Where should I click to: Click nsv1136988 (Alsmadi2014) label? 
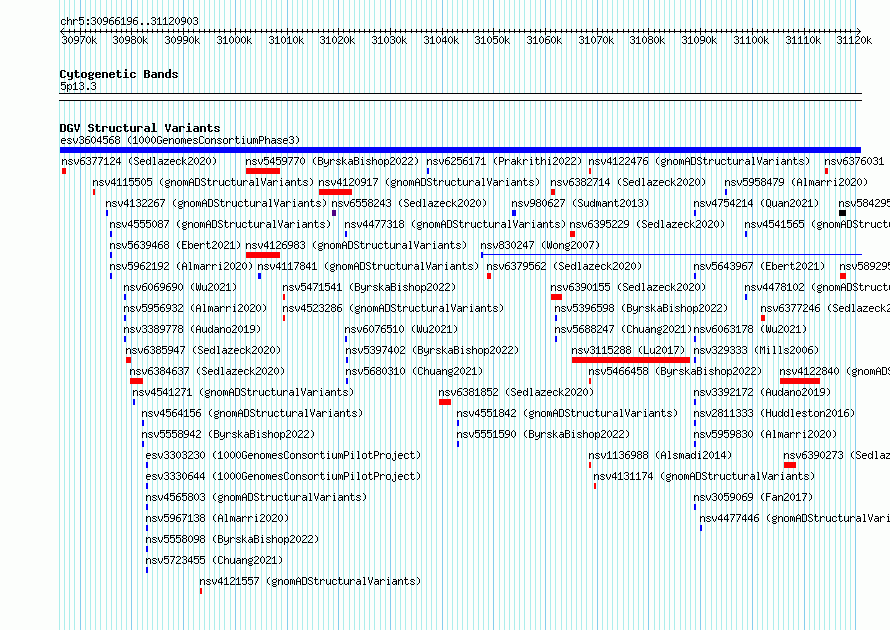[x=661, y=455]
